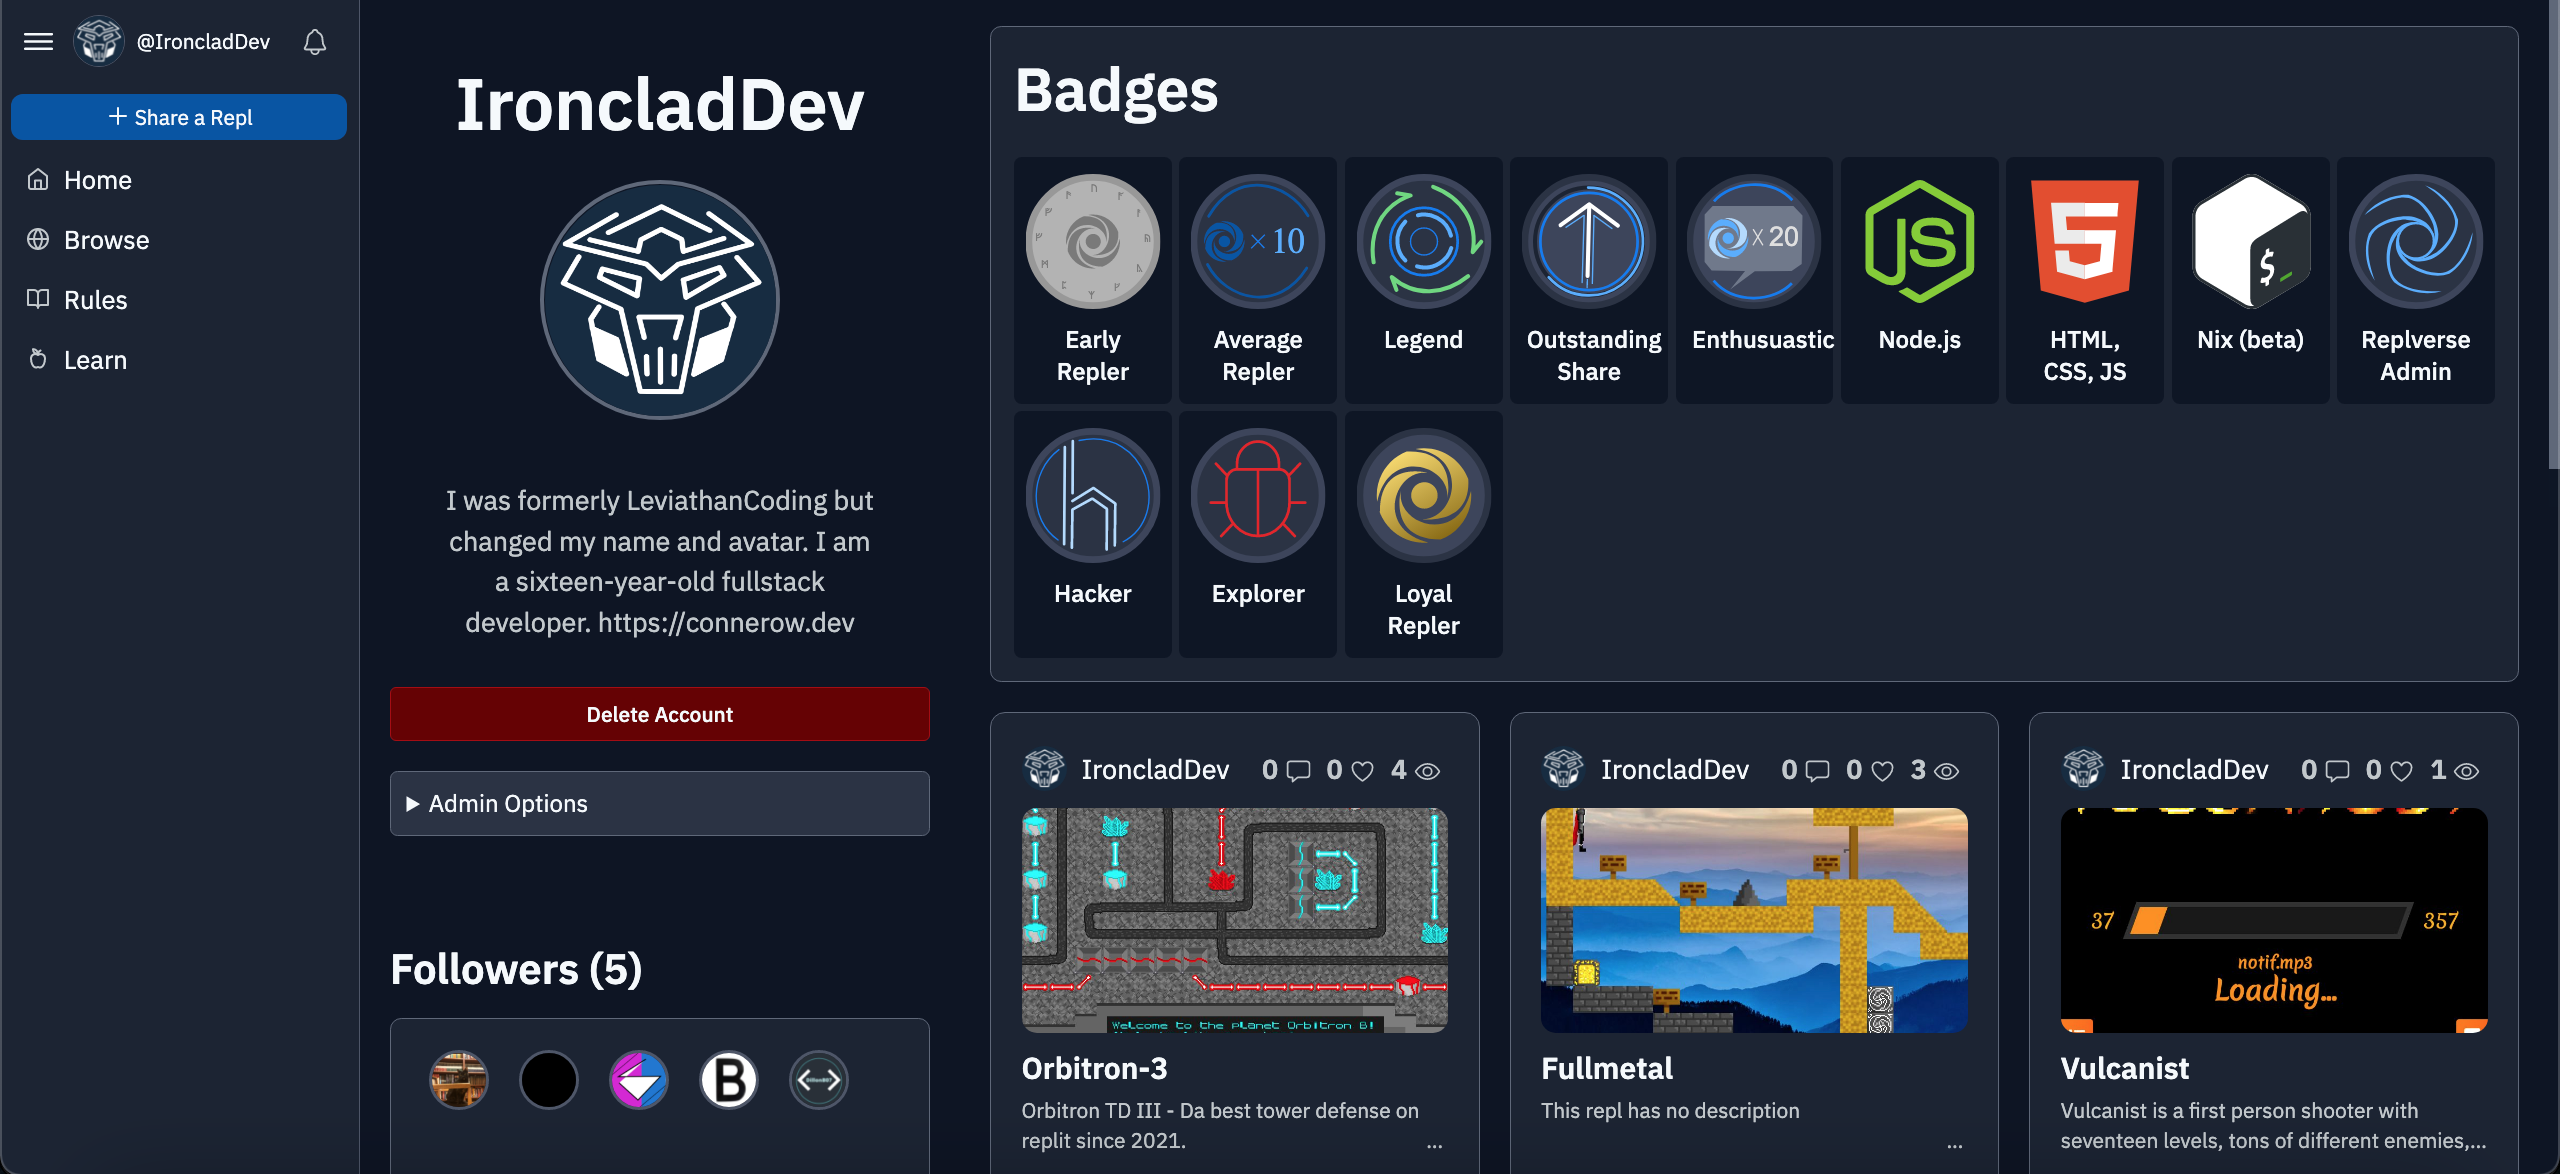
Task: Click the views eye icon on Vulcanist
Action: click(x=2467, y=771)
